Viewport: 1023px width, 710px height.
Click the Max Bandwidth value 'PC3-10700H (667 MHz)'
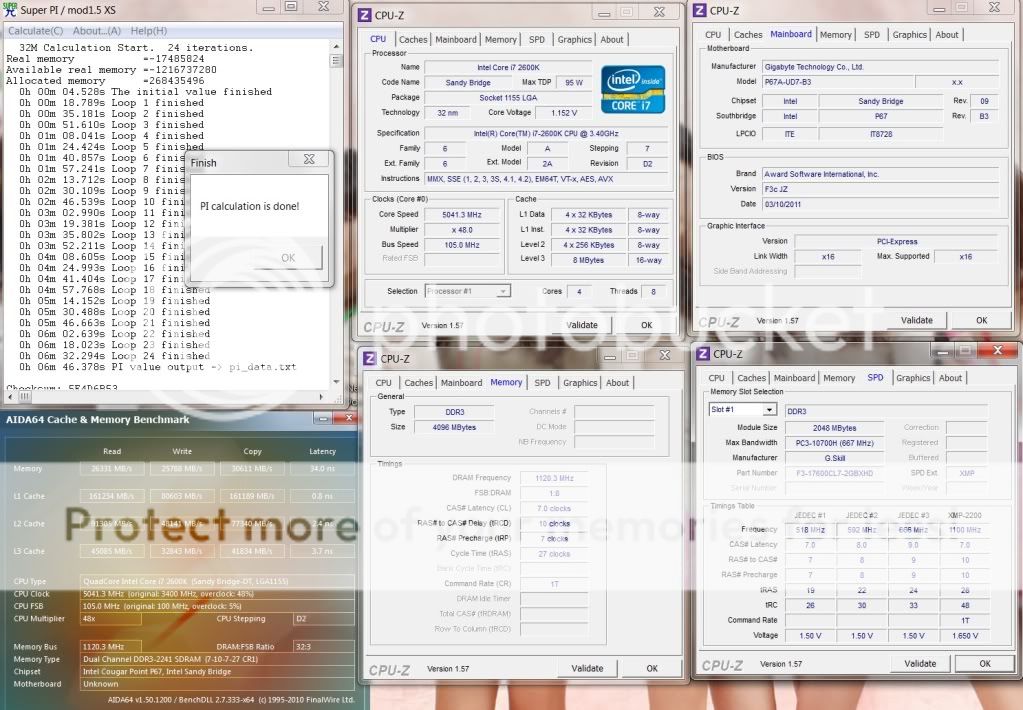[x=834, y=443]
